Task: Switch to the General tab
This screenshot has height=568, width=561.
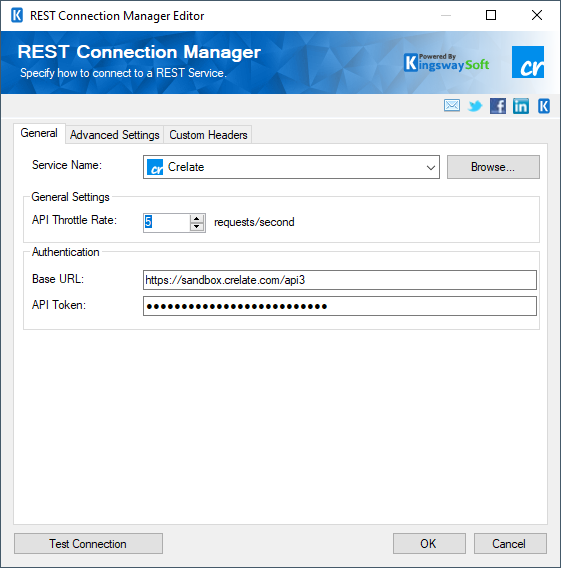Action: click(39, 133)
